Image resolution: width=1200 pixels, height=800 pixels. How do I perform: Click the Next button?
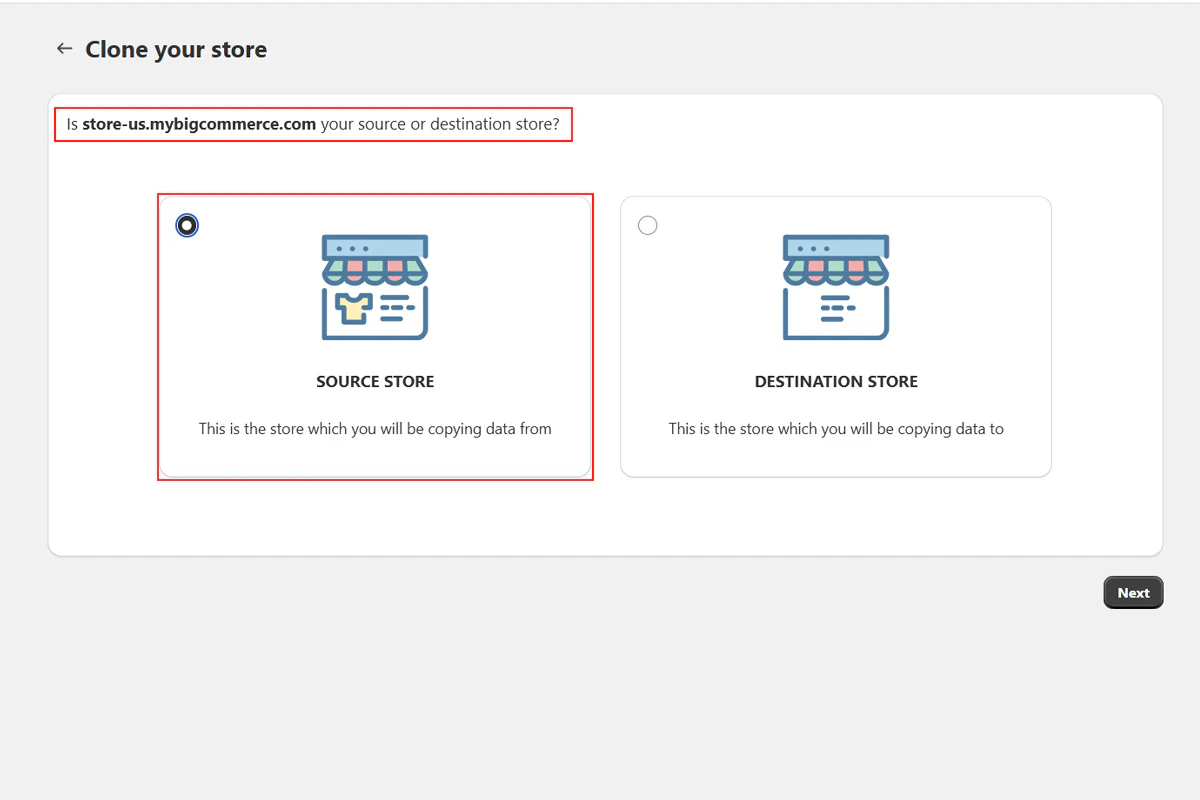point(1133,592)
